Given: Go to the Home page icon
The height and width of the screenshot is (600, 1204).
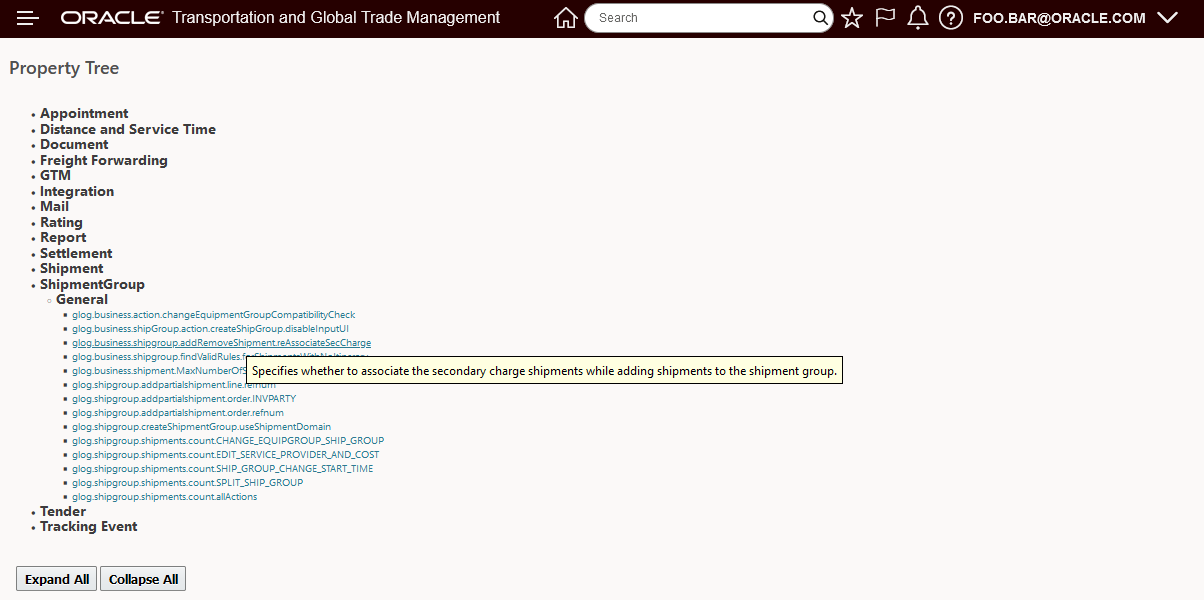Looking at the screenshot, I should click(x=566, y=18).
